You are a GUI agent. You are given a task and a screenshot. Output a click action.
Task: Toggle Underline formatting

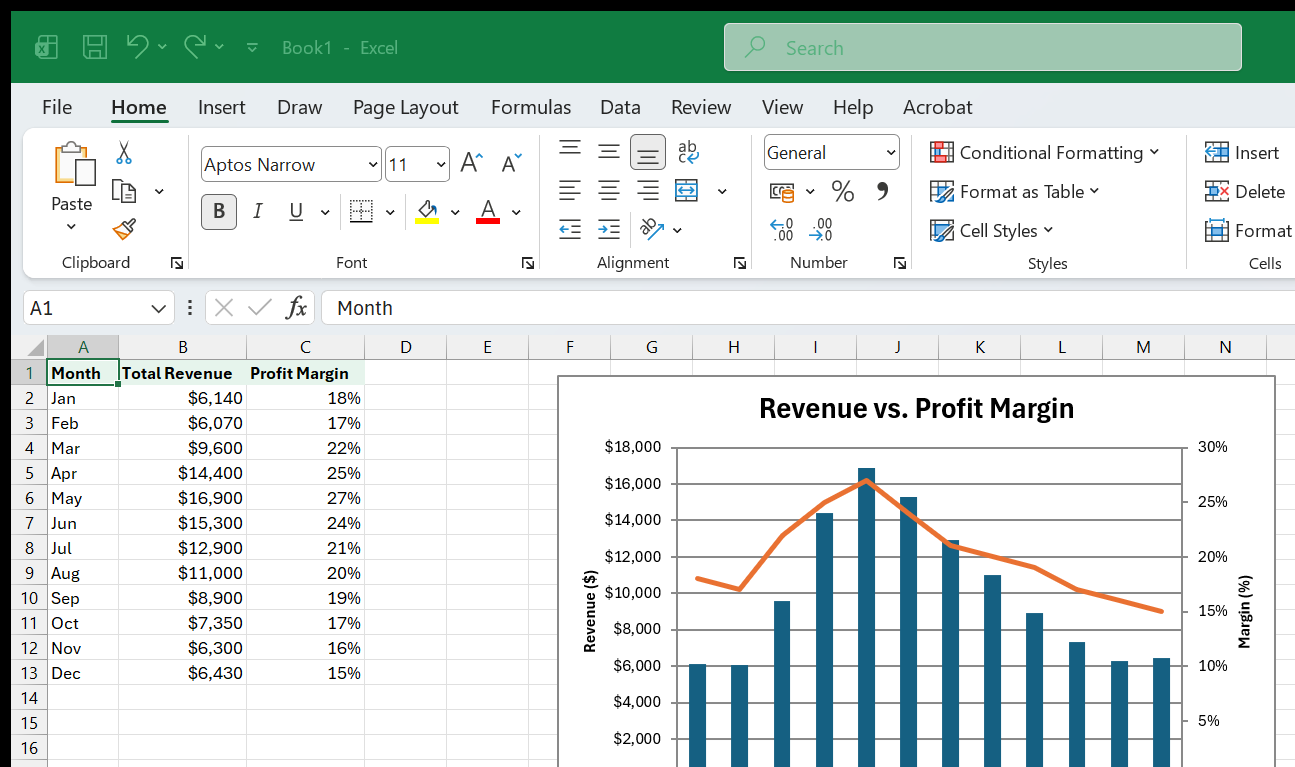point(296,211)
